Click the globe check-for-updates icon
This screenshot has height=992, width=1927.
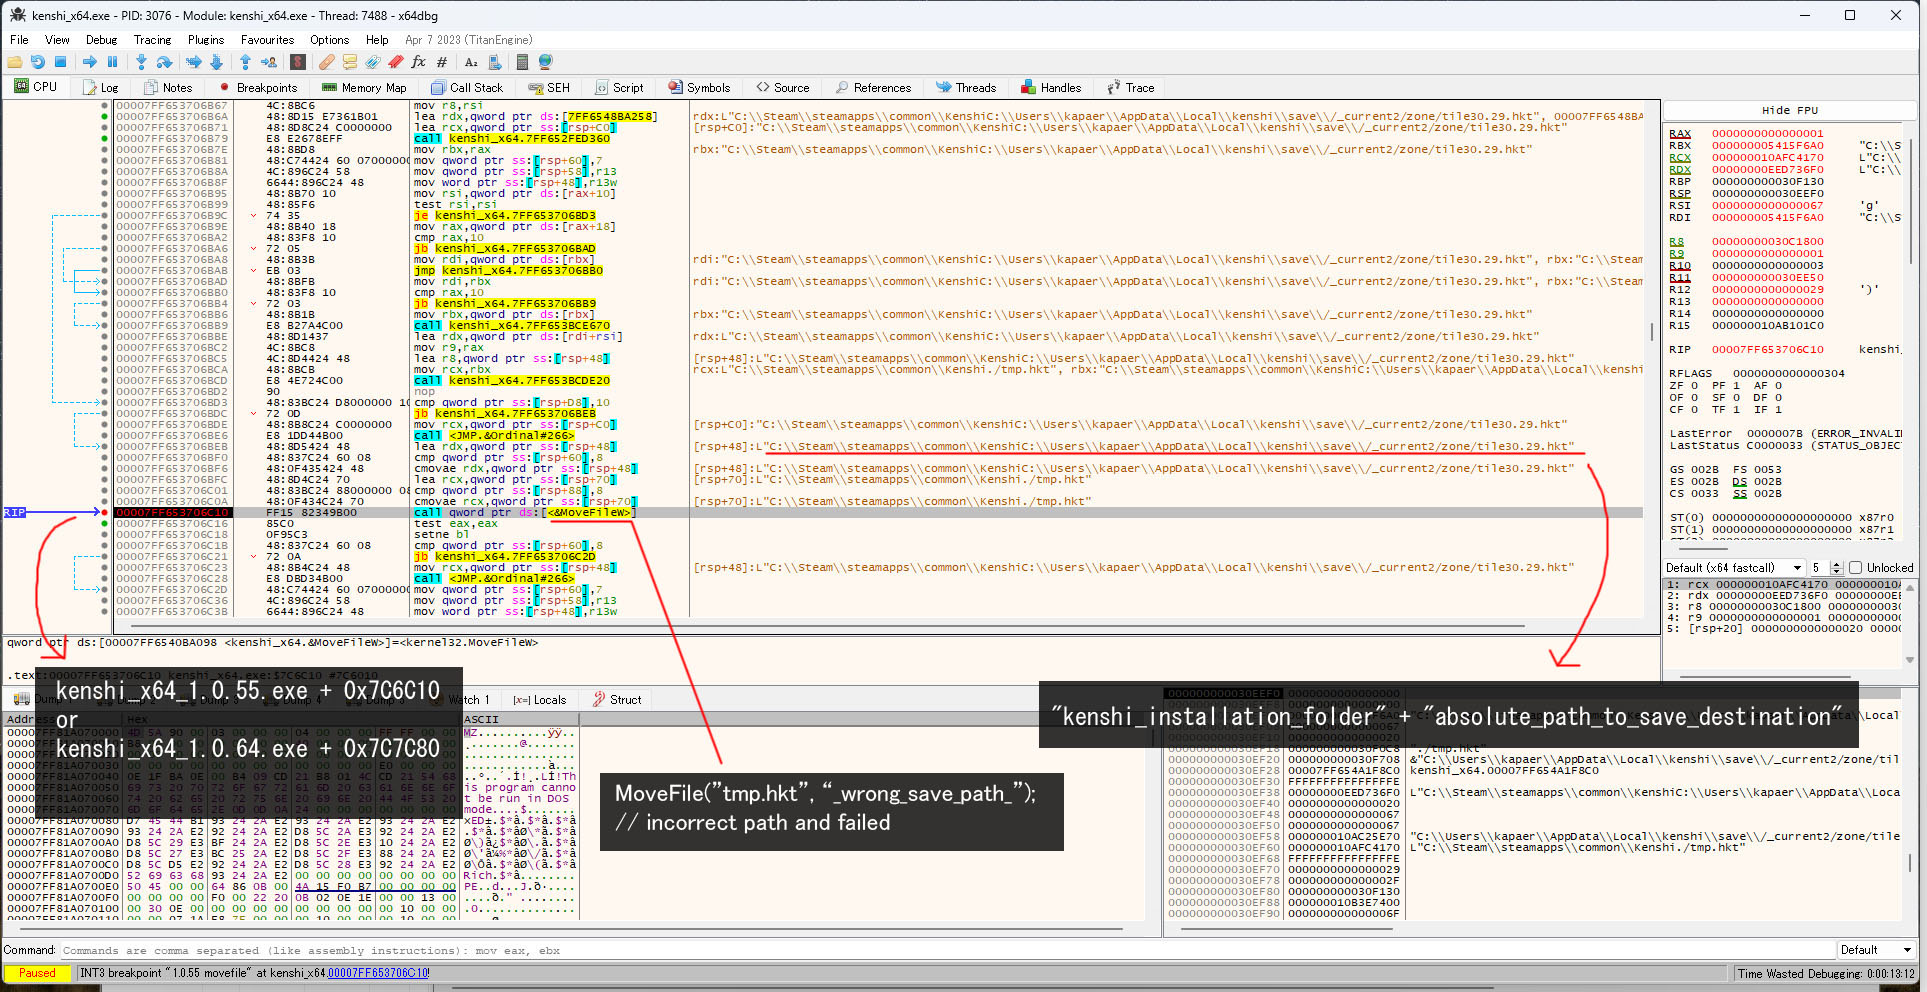[x=545, y=62]
